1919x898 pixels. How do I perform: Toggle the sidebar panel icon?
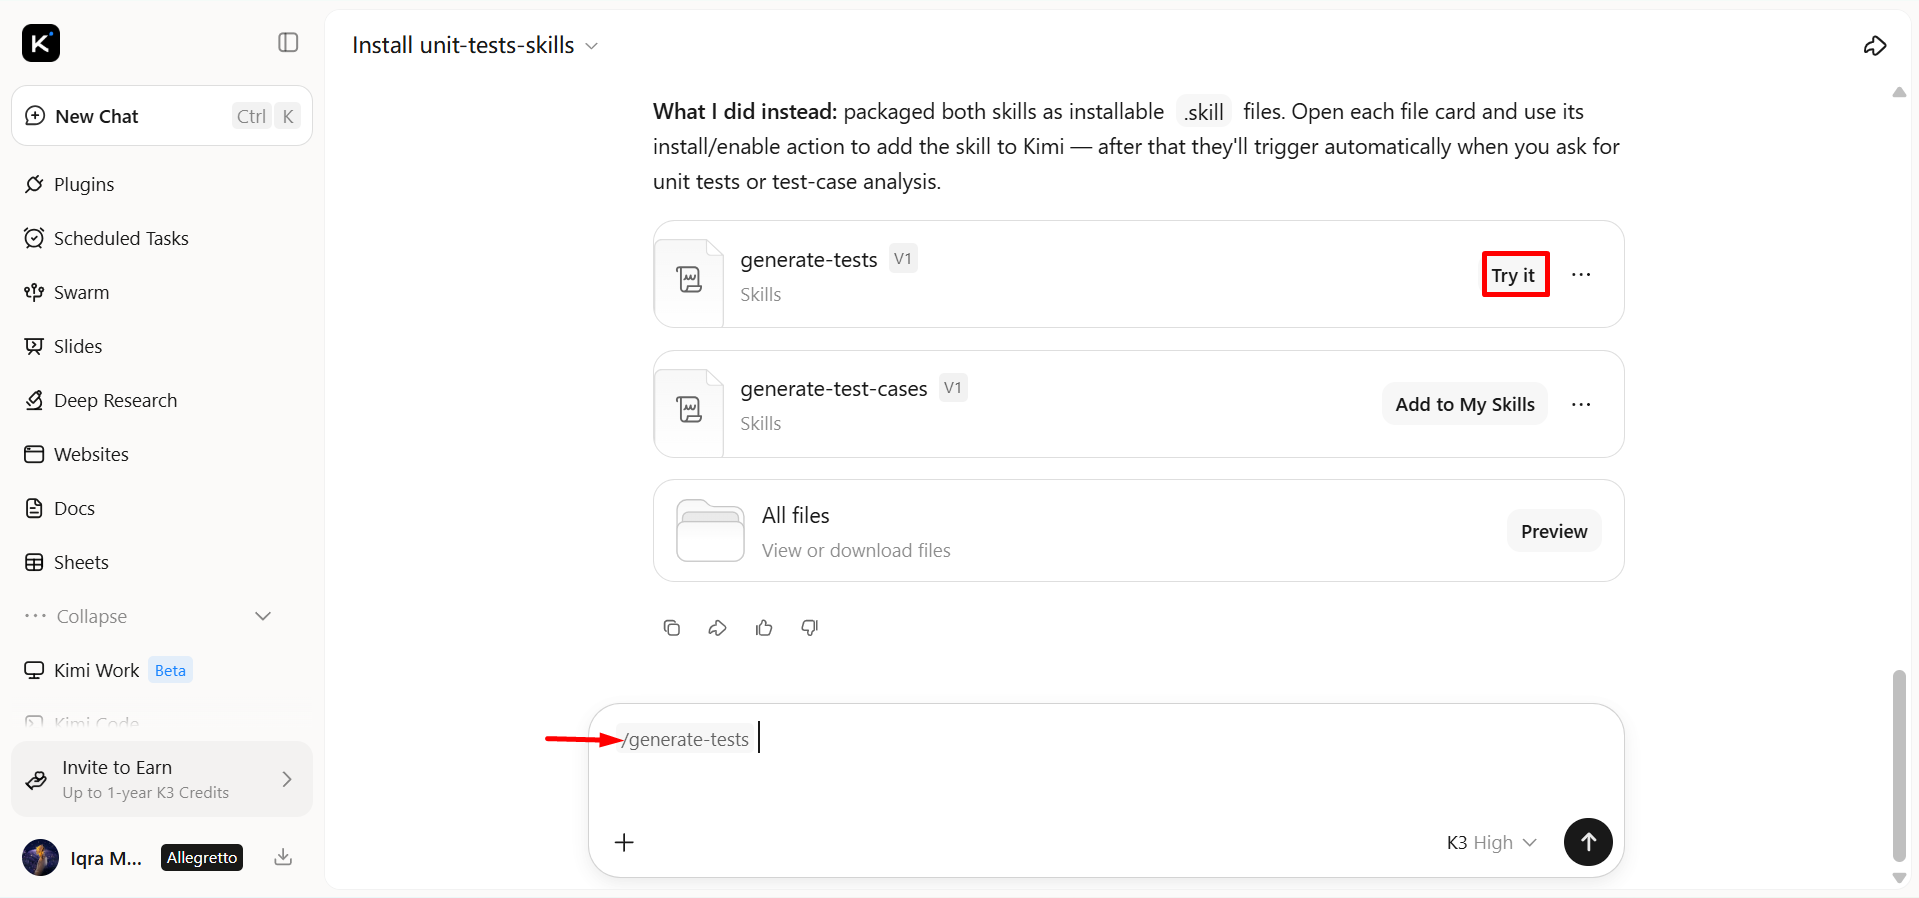click(288, 42)
